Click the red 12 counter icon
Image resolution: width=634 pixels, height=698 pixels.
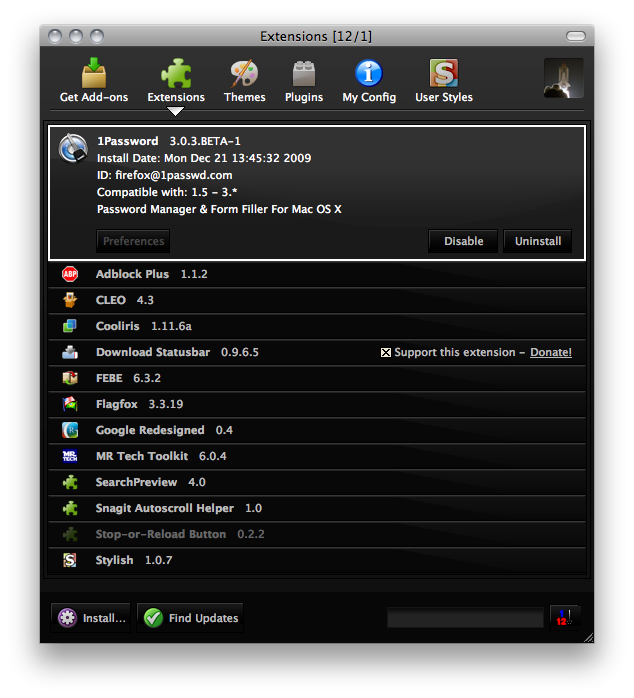point(564,617)
